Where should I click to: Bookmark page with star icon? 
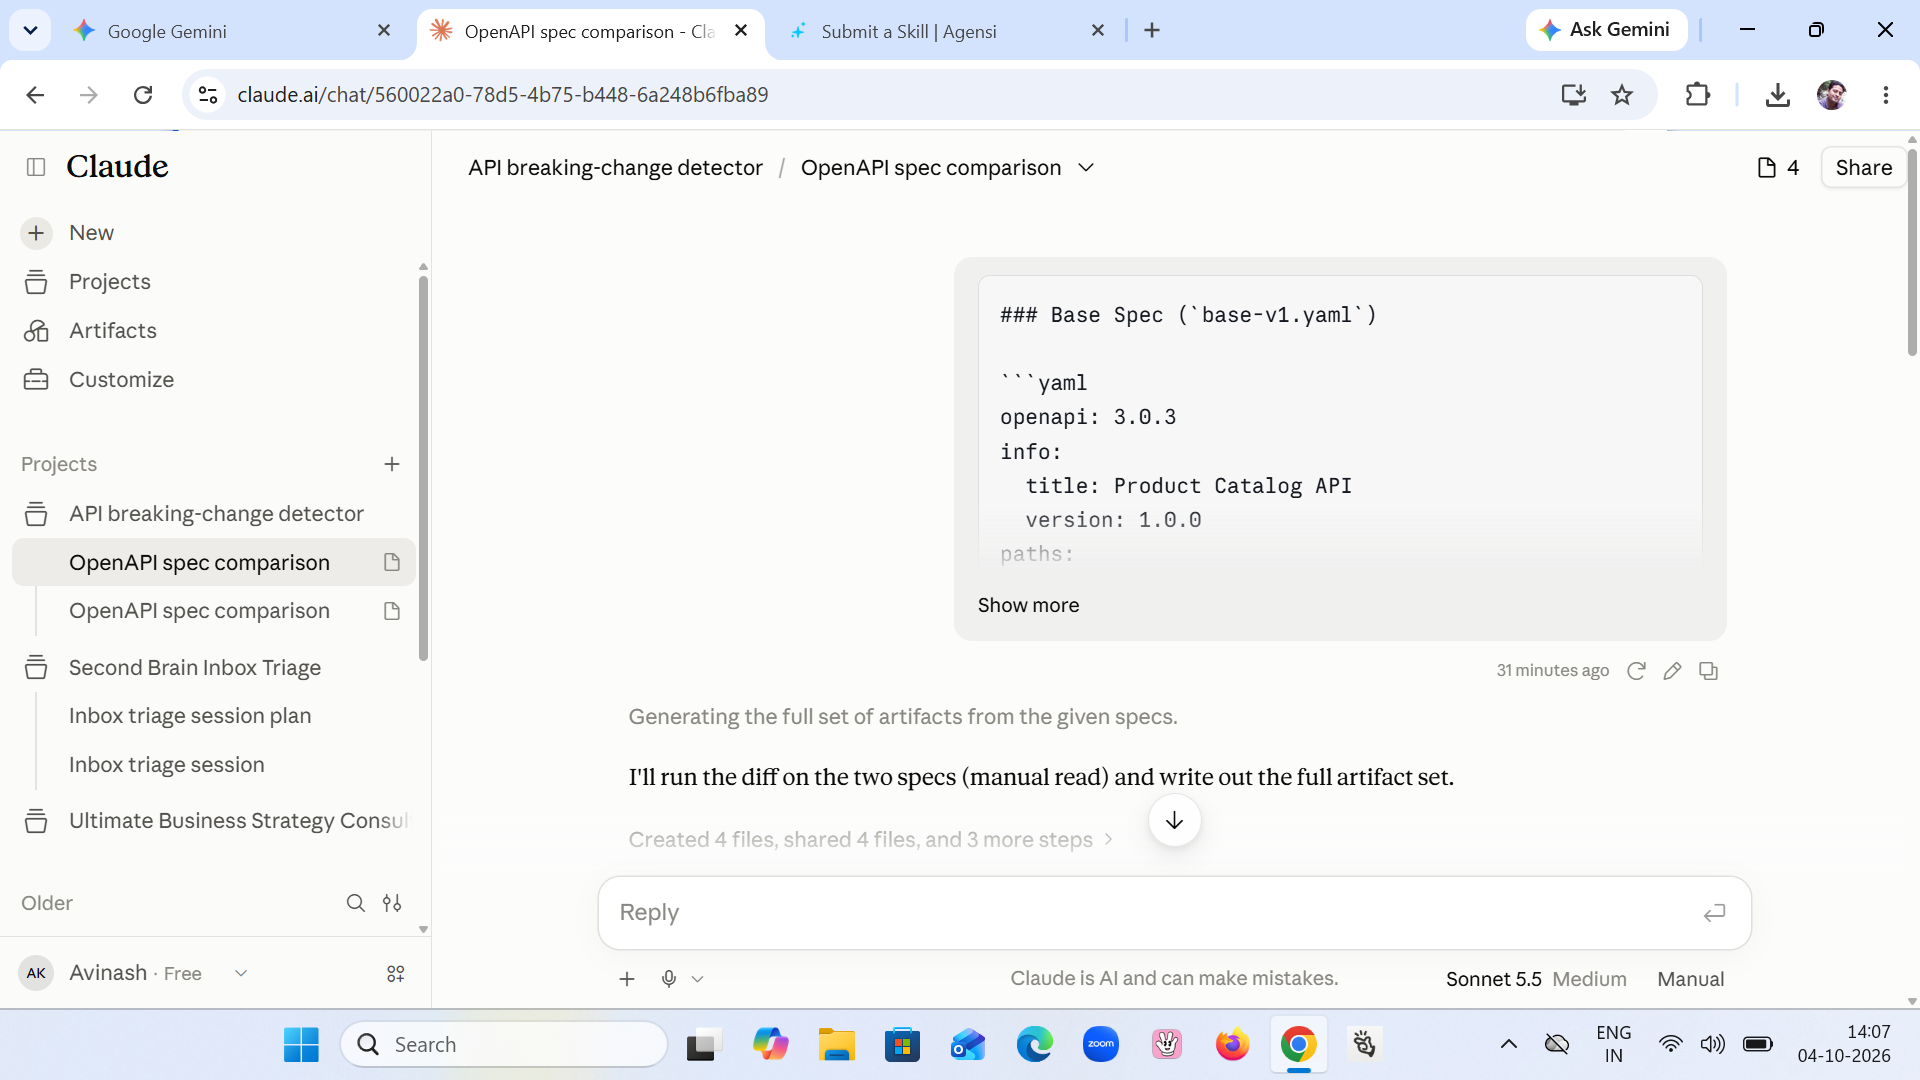pos(1622,95)
